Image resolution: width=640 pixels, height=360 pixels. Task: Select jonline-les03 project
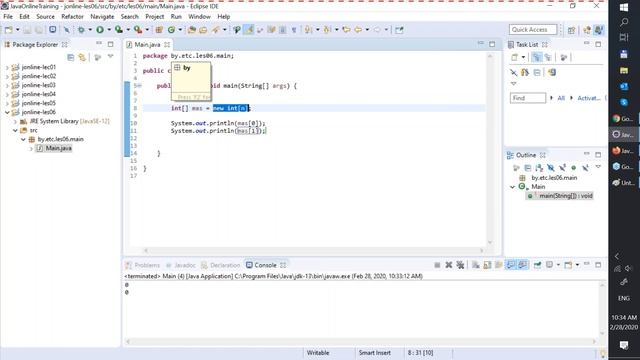[x=39, y=85]
